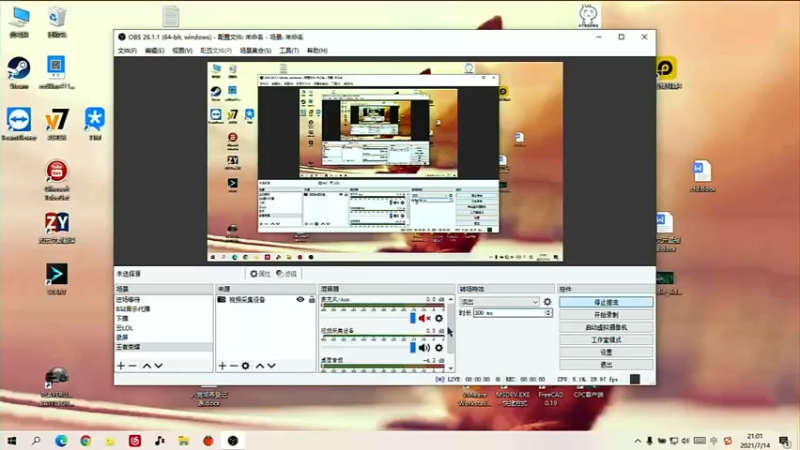The height and width of the screenshot is (450, 800).
Task: Open the 编辑(E) menu
Action: pyautogui.click(x=155, y=51)
